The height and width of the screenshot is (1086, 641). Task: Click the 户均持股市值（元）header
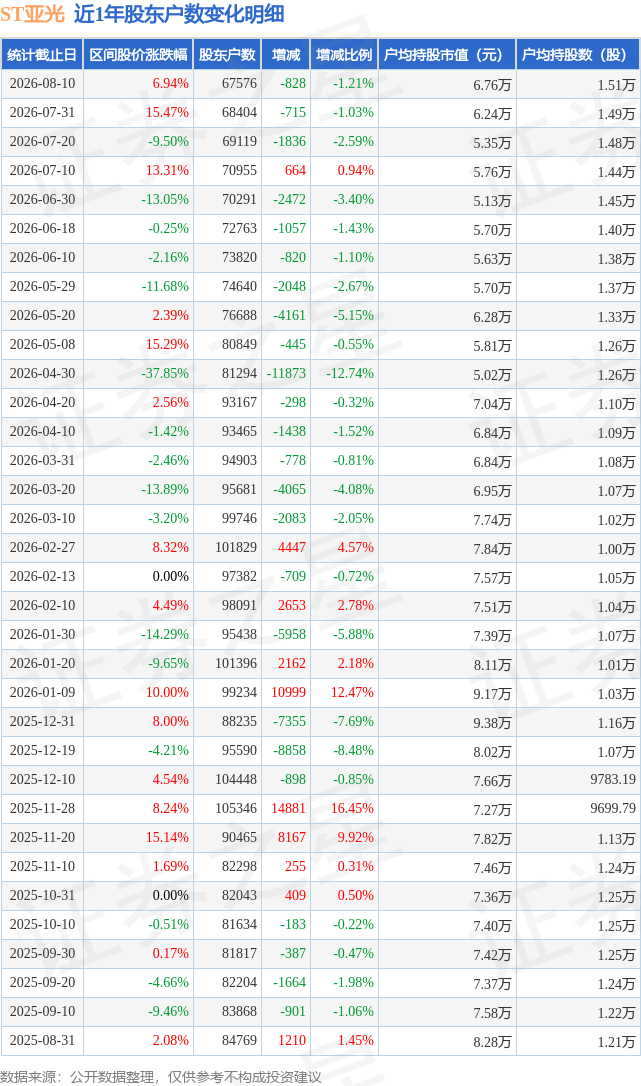447,55
